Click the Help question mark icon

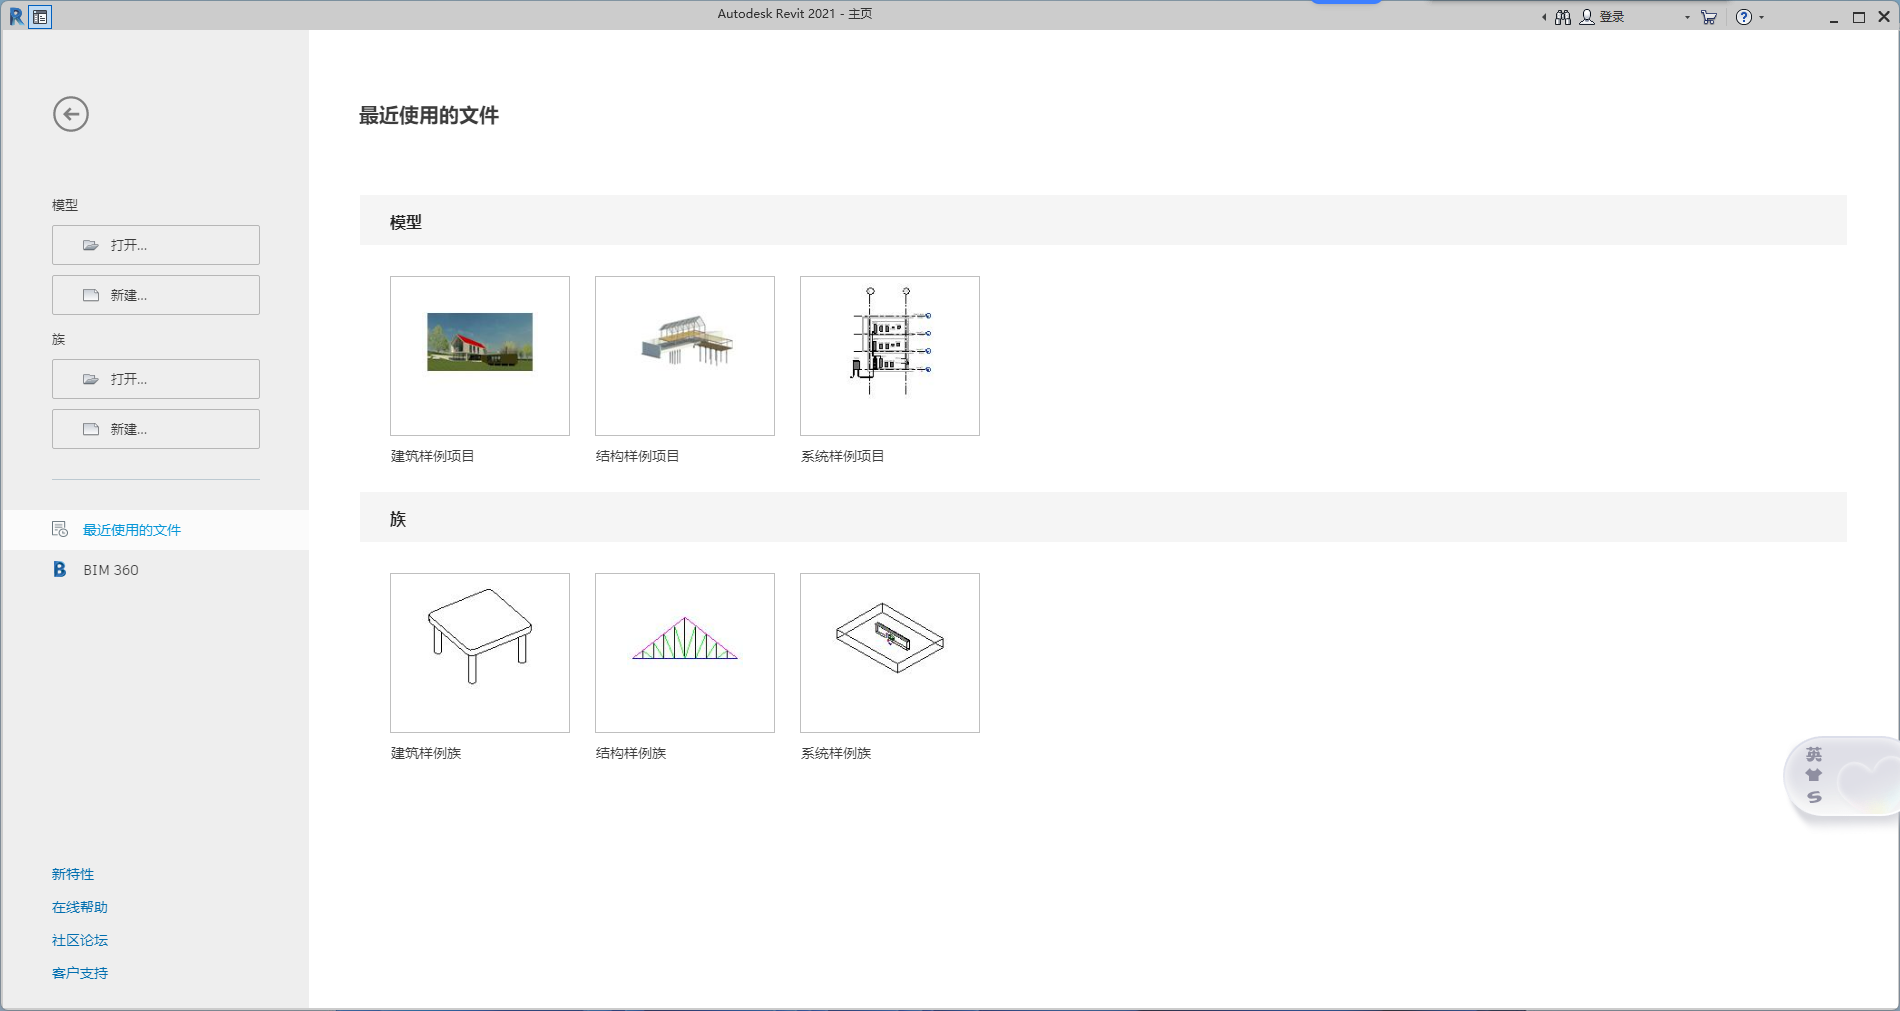[1742, 17]
